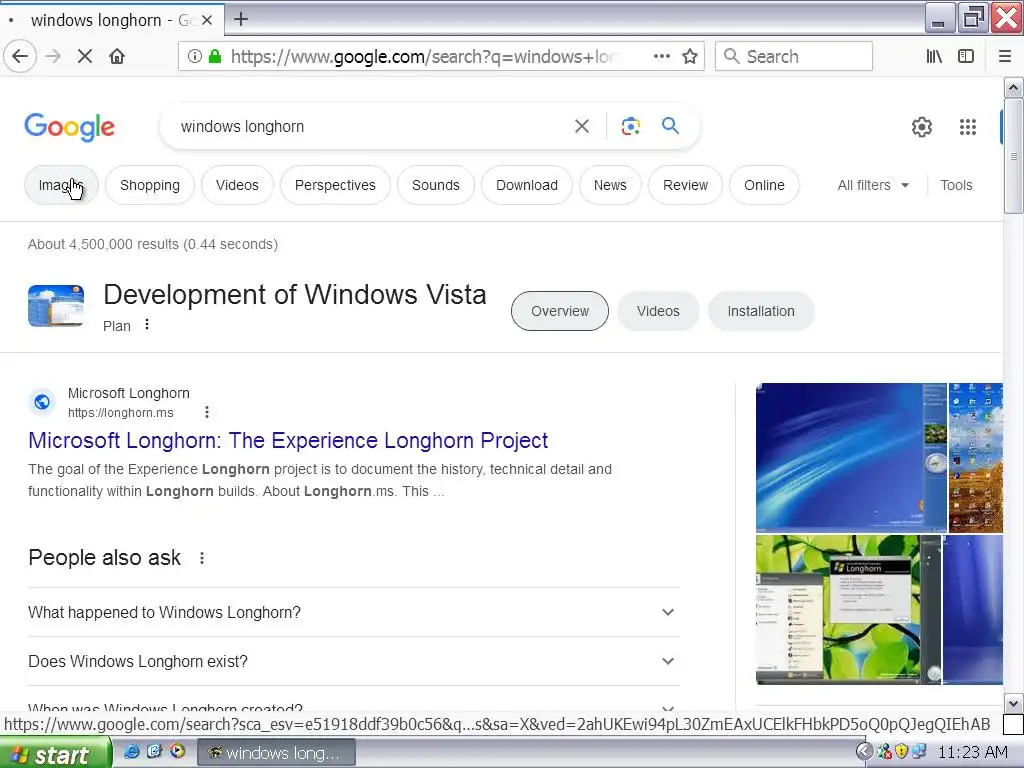Click the blue magnifier search button
This screenshot has height=768, width=1024.
[x=670, y=125]
